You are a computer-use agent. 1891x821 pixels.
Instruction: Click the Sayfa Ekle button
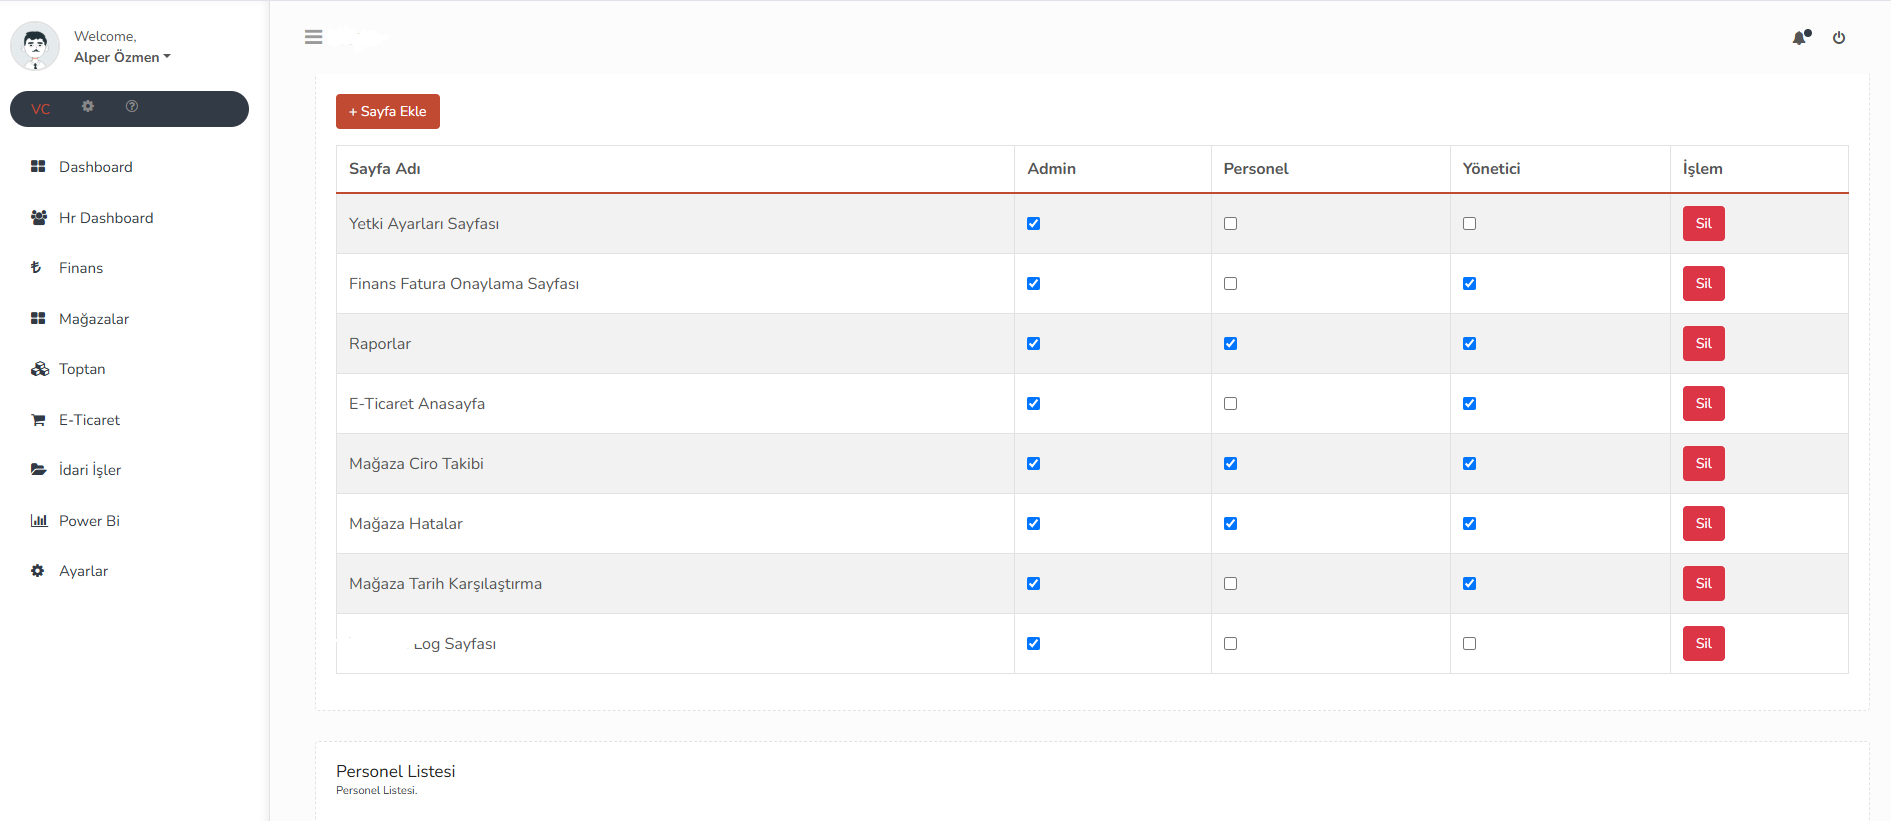pyautogui.click(x=387, y=111)
